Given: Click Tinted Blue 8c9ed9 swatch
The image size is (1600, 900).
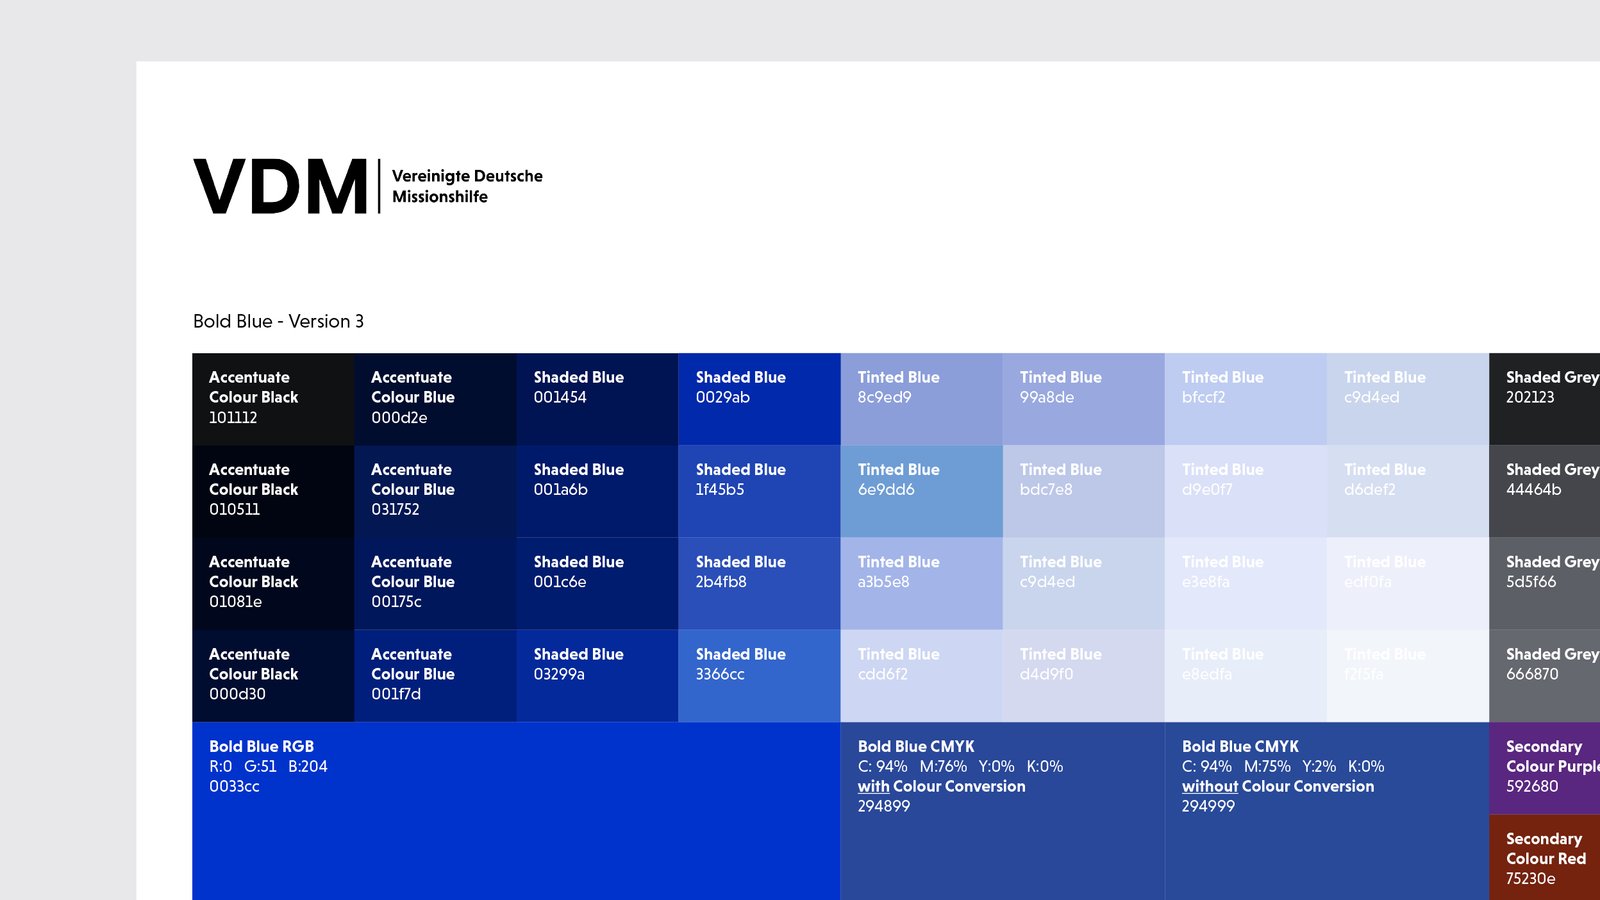Looking at the screenshot, I should (x=921, y=399).
